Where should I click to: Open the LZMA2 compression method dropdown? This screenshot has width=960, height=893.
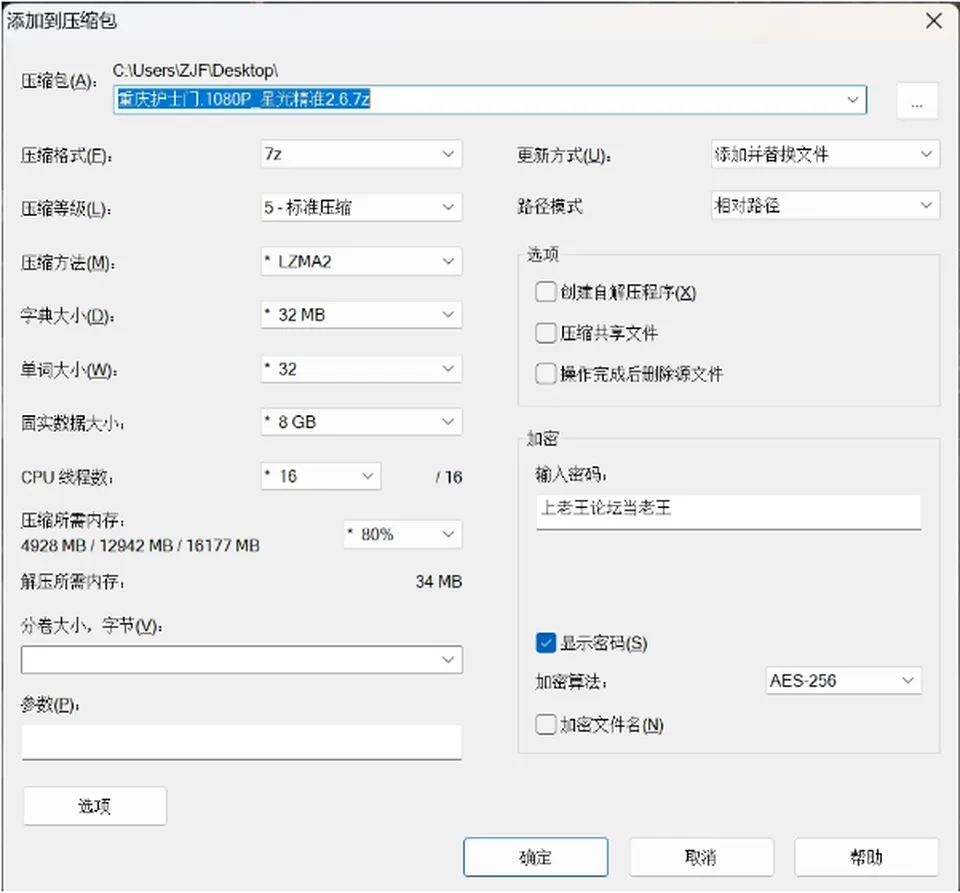click(x=361, y=261)
